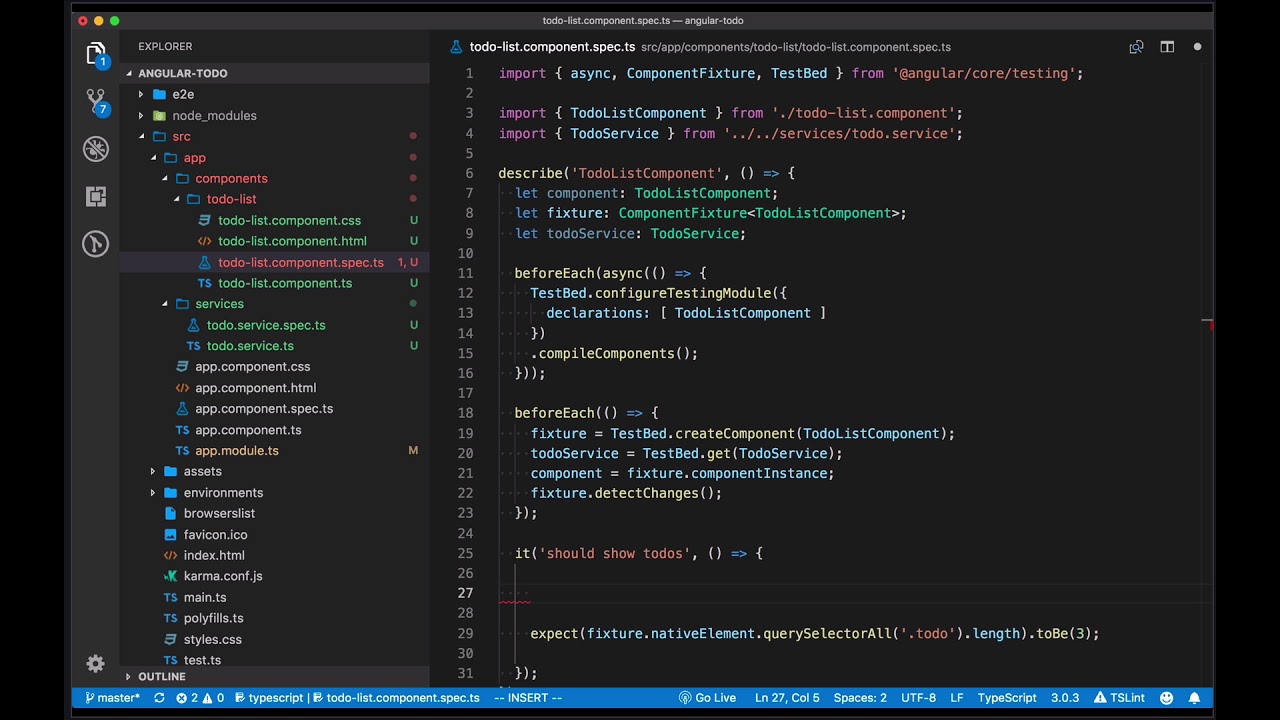Open test.ts file

click(202, 660)
